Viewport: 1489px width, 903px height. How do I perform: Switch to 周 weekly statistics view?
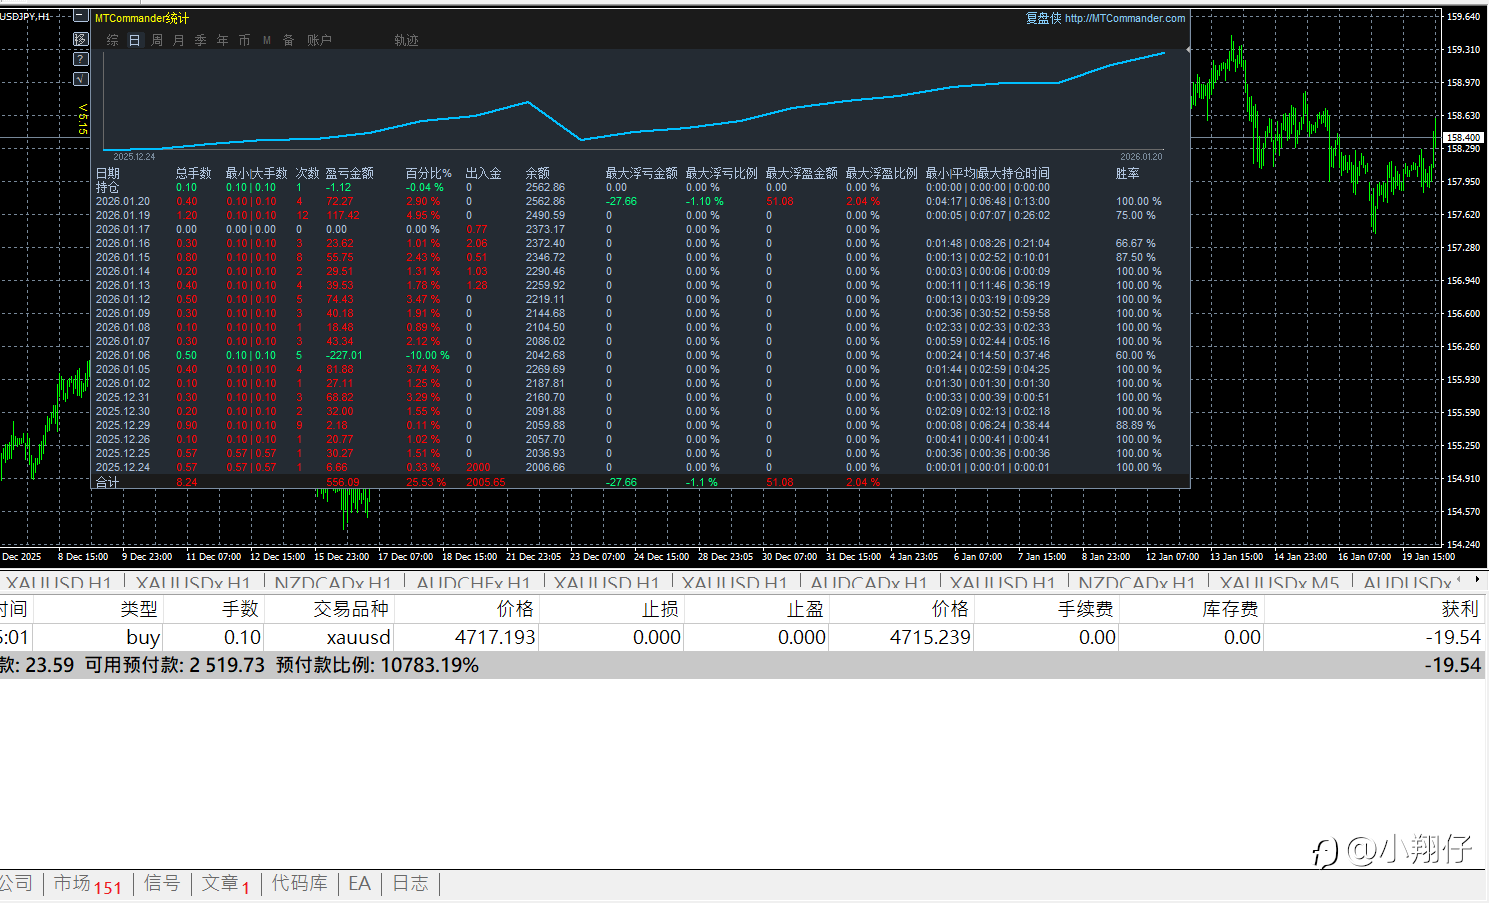coord(156,40)
